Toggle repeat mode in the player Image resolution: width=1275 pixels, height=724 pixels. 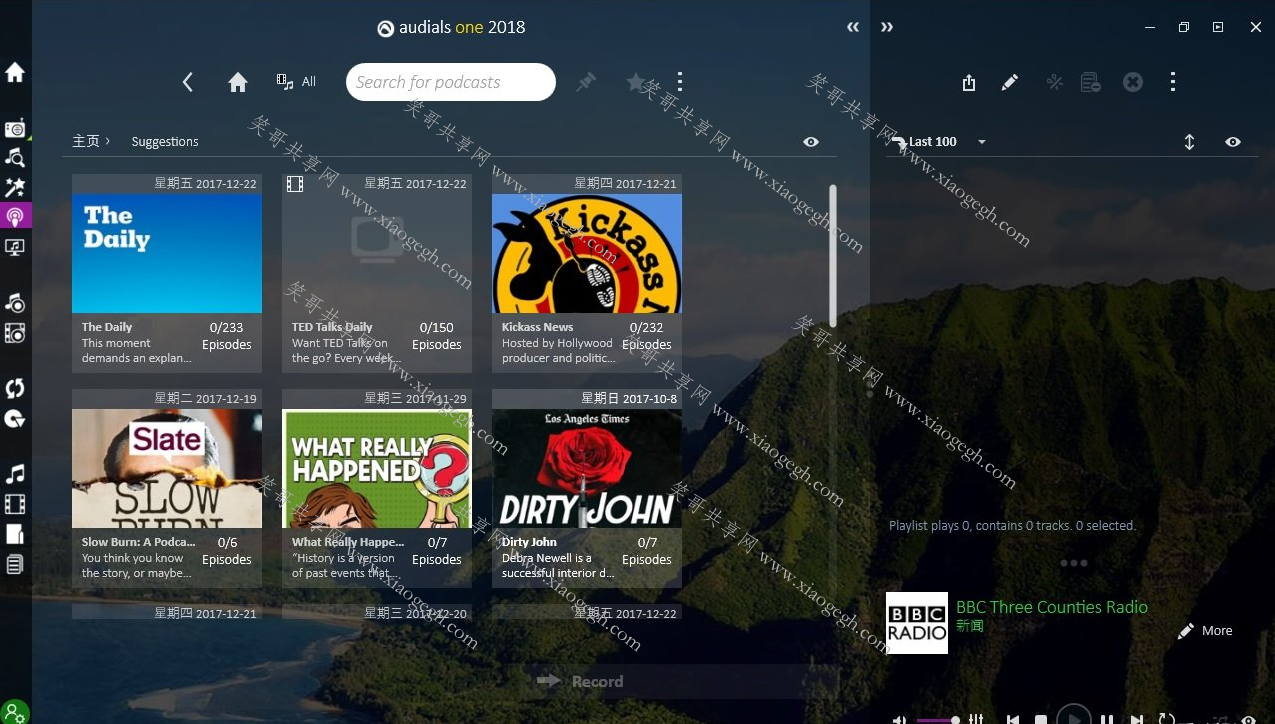[x=1167, y=719]
